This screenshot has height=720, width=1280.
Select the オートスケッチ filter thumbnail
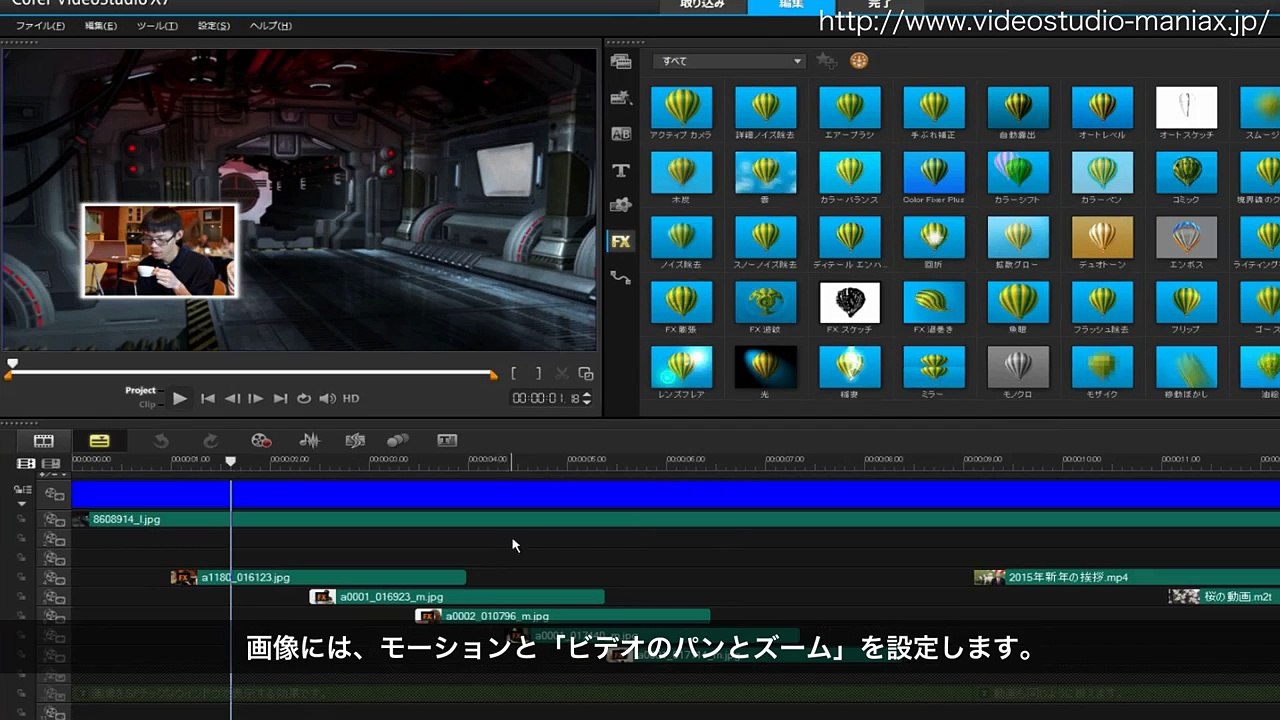(1186, 108)
